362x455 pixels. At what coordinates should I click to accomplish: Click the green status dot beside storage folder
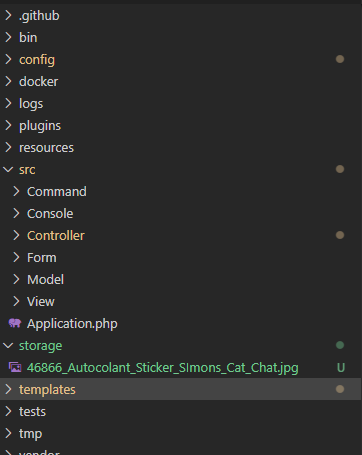click(340, 345)
